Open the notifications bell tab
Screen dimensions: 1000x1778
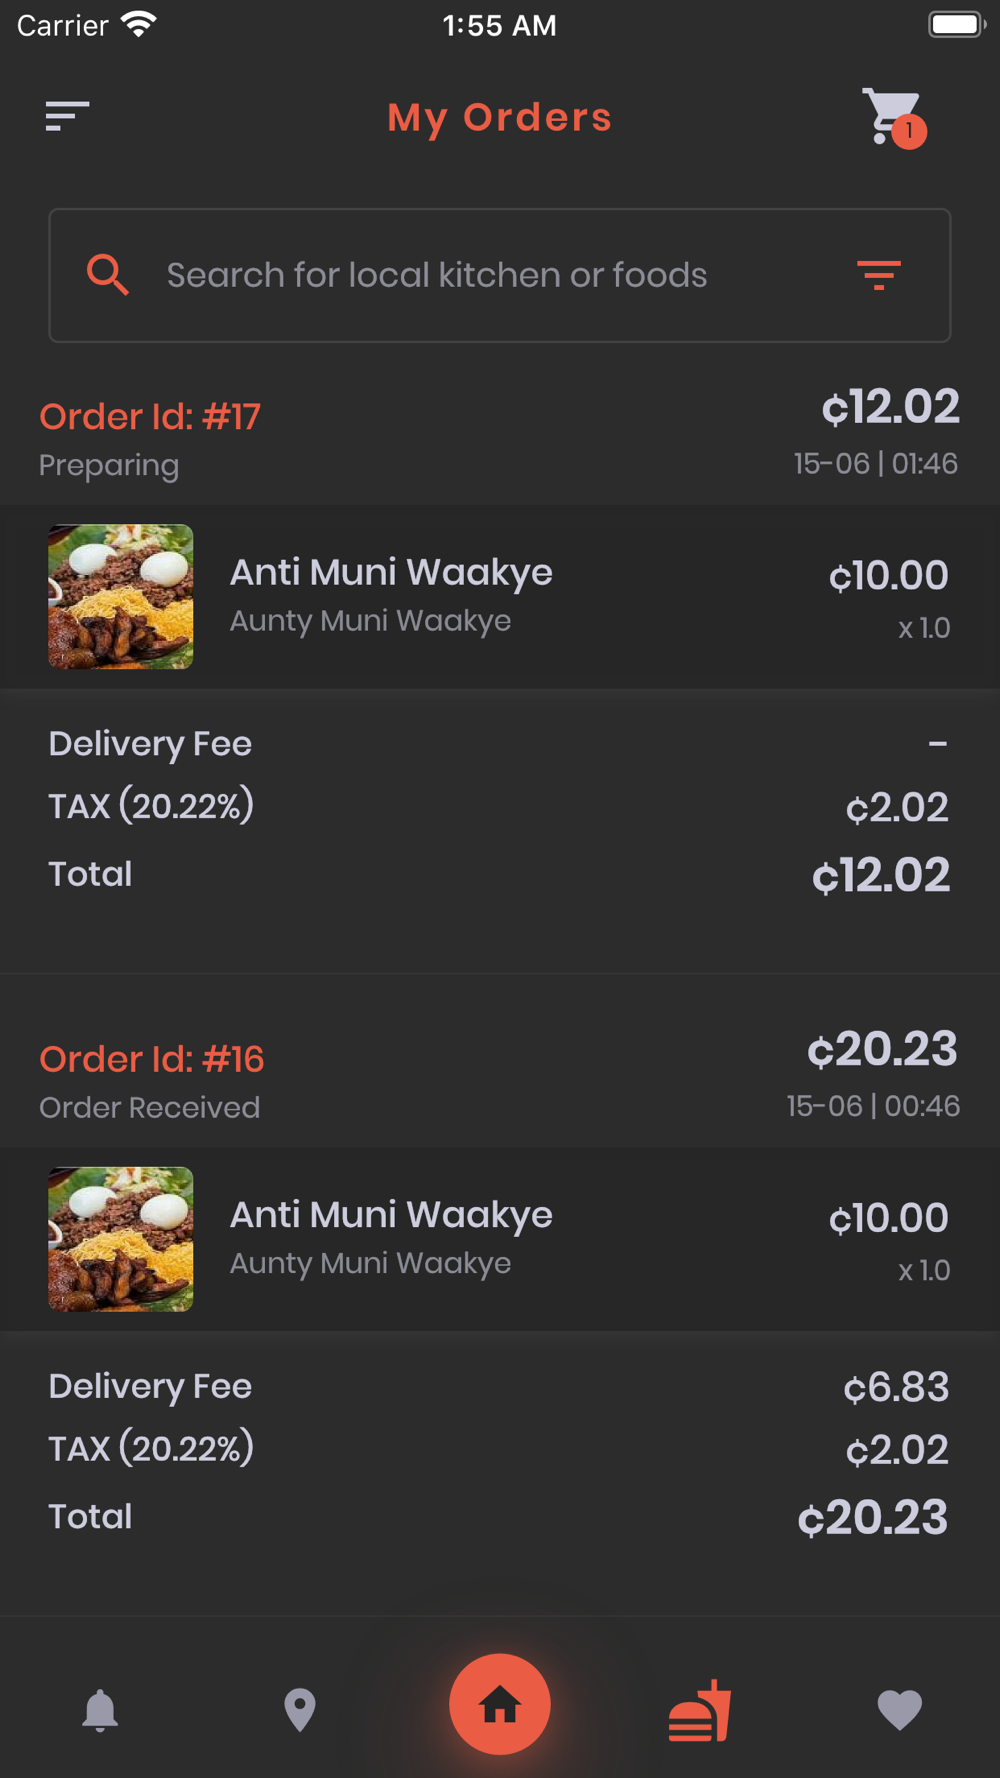[100, 1710]
